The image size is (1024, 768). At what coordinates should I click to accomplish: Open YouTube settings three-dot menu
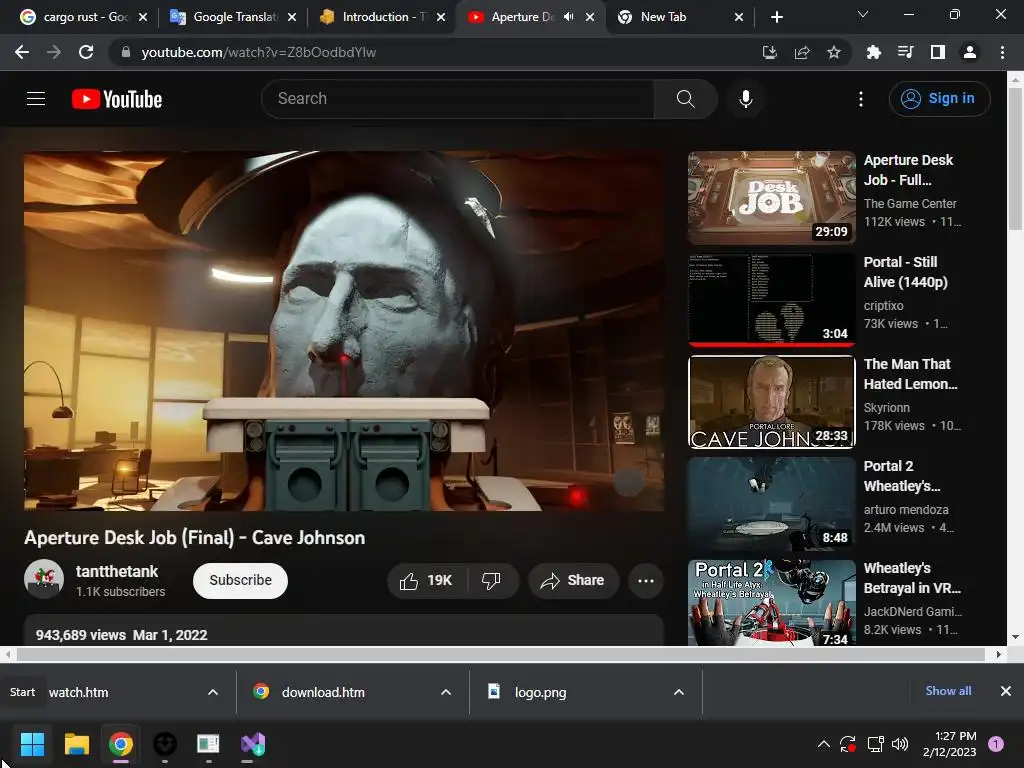861,99
